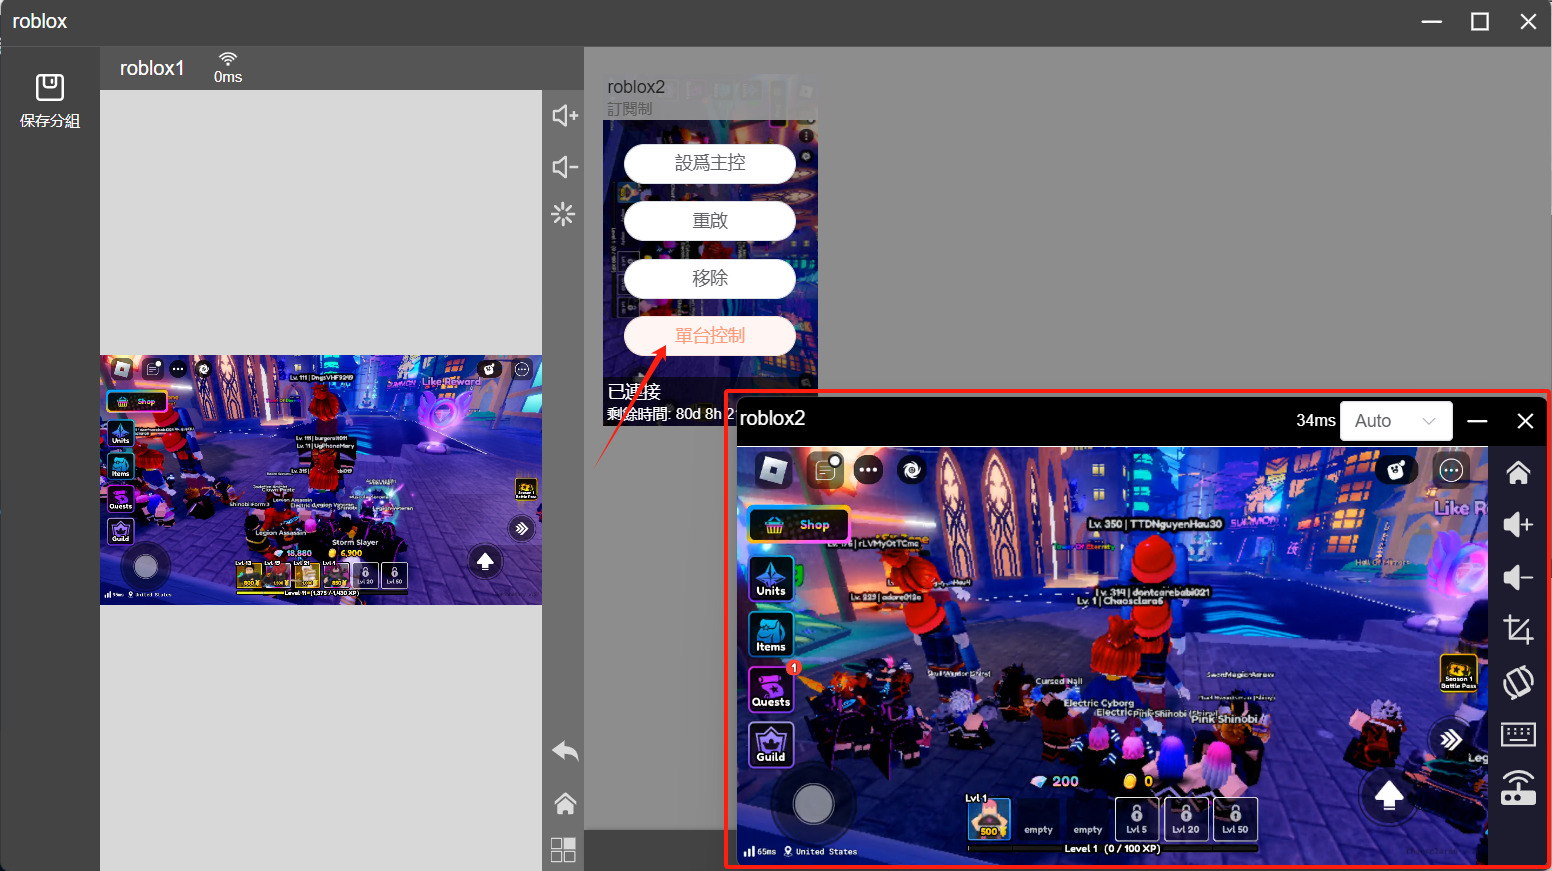
Task: Click the jump arrow button in the roblox2 game
Action: click(x=1389, y=795)
